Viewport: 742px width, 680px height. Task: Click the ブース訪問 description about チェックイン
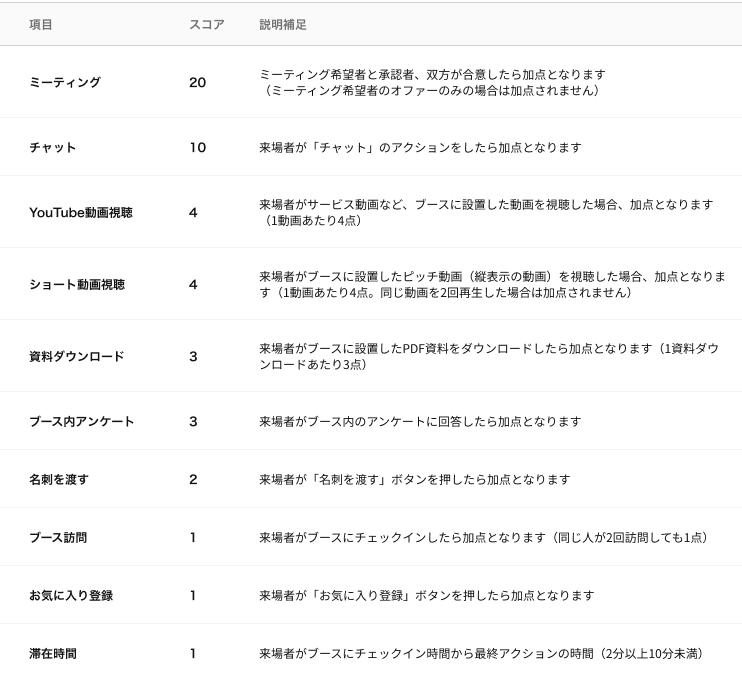point(484,538)
